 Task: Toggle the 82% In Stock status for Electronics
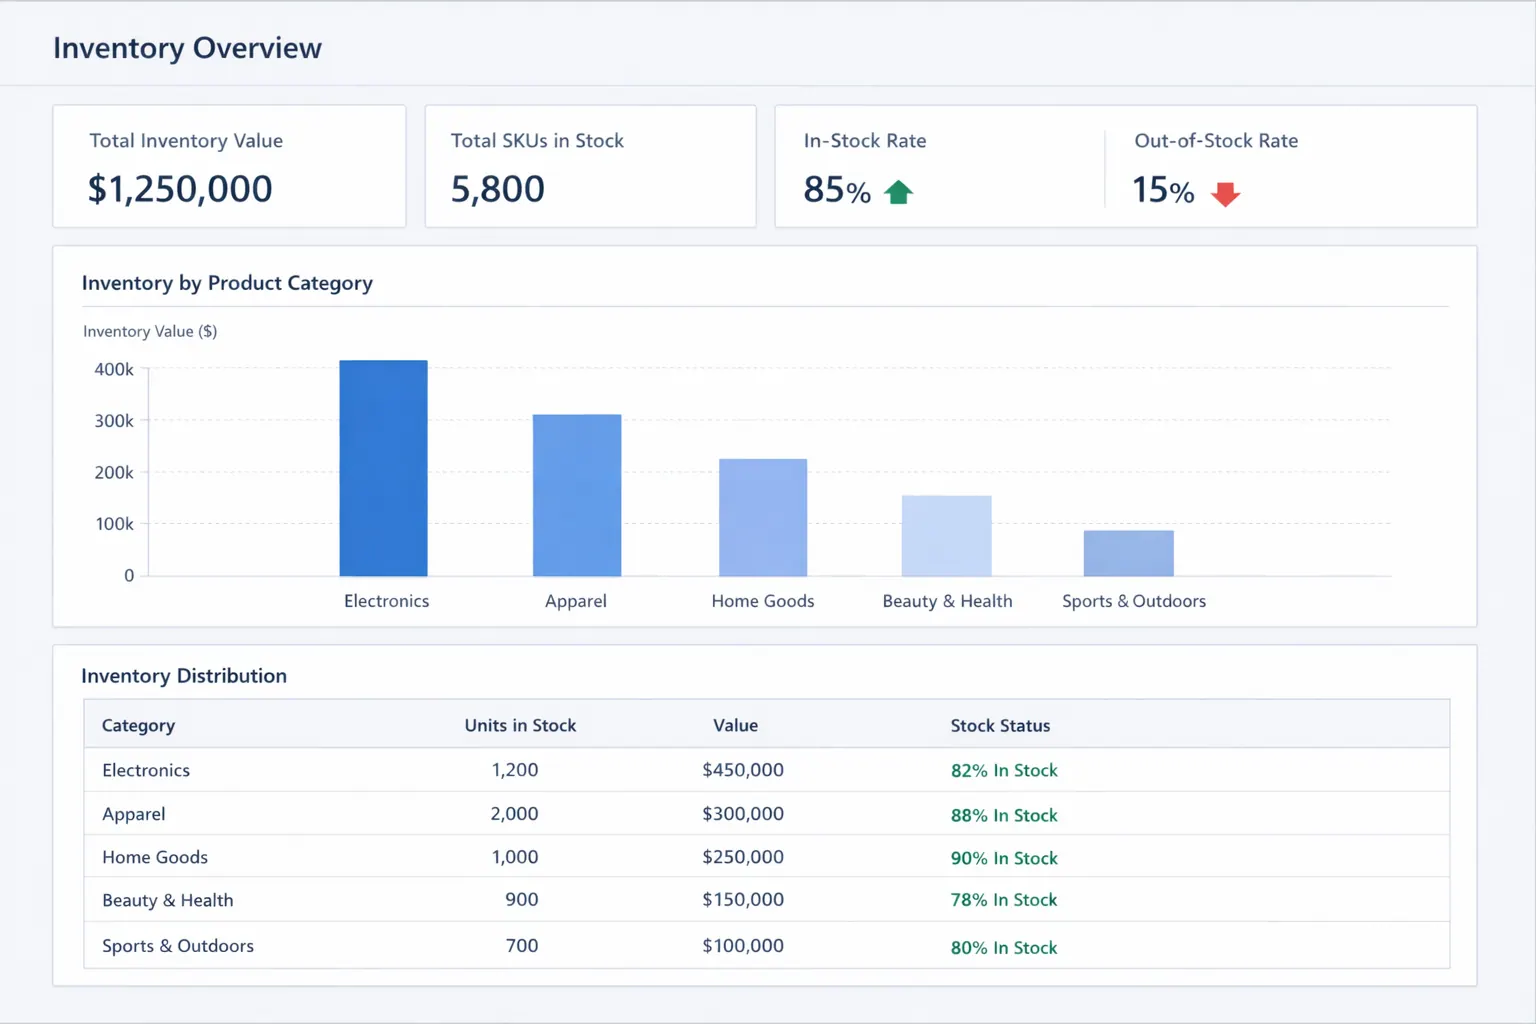1003,770
